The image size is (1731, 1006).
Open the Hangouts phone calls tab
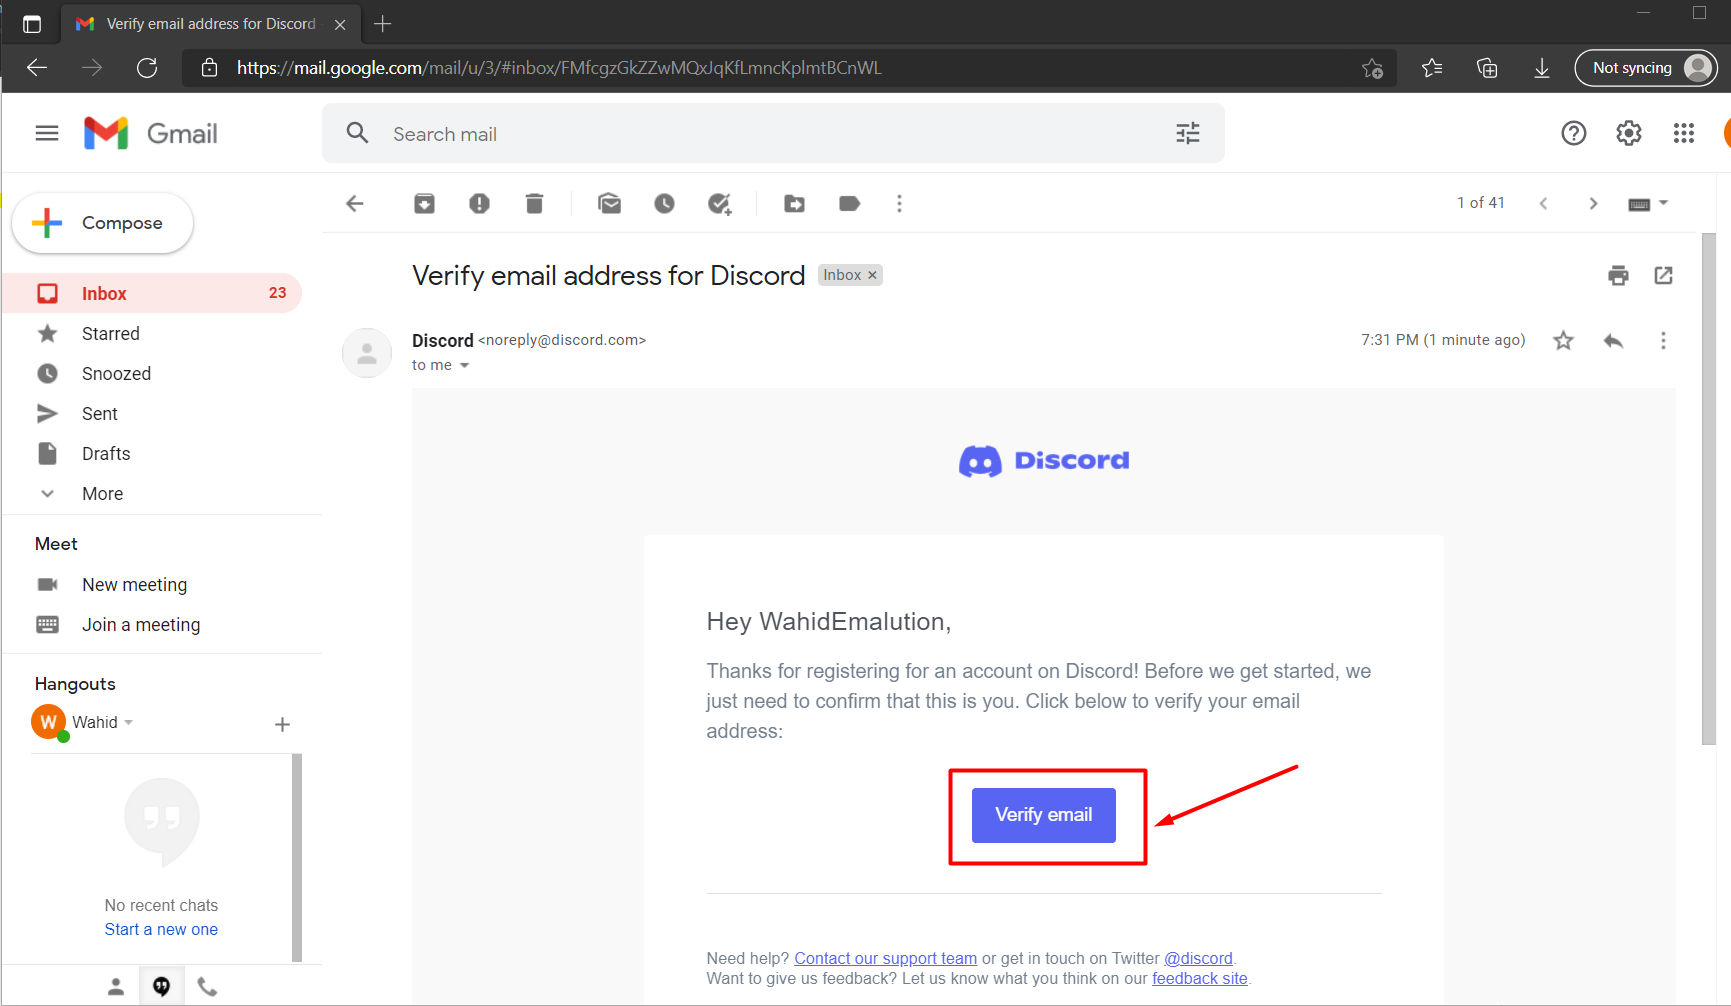[x=207, y=987]
